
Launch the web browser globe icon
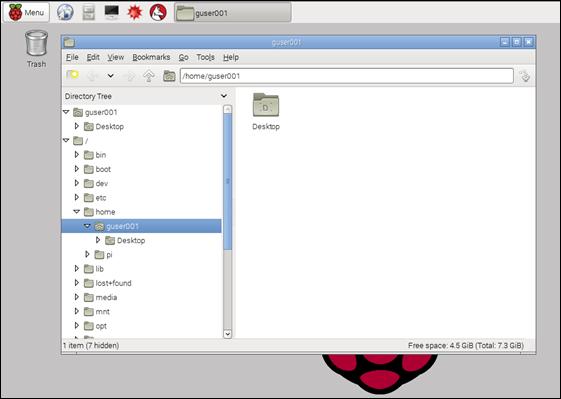(x=65, y=12)
